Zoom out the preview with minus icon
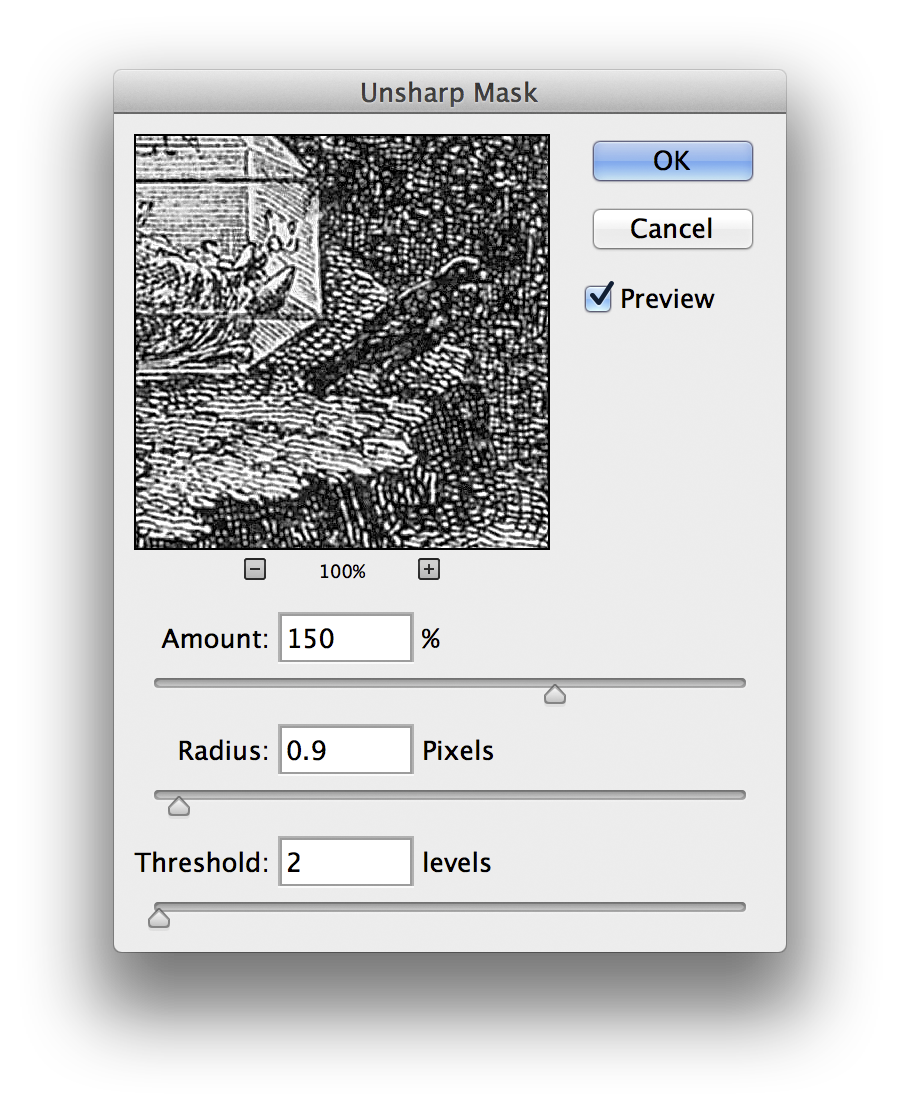This screenshot has height=1110, width=900. 255,569
